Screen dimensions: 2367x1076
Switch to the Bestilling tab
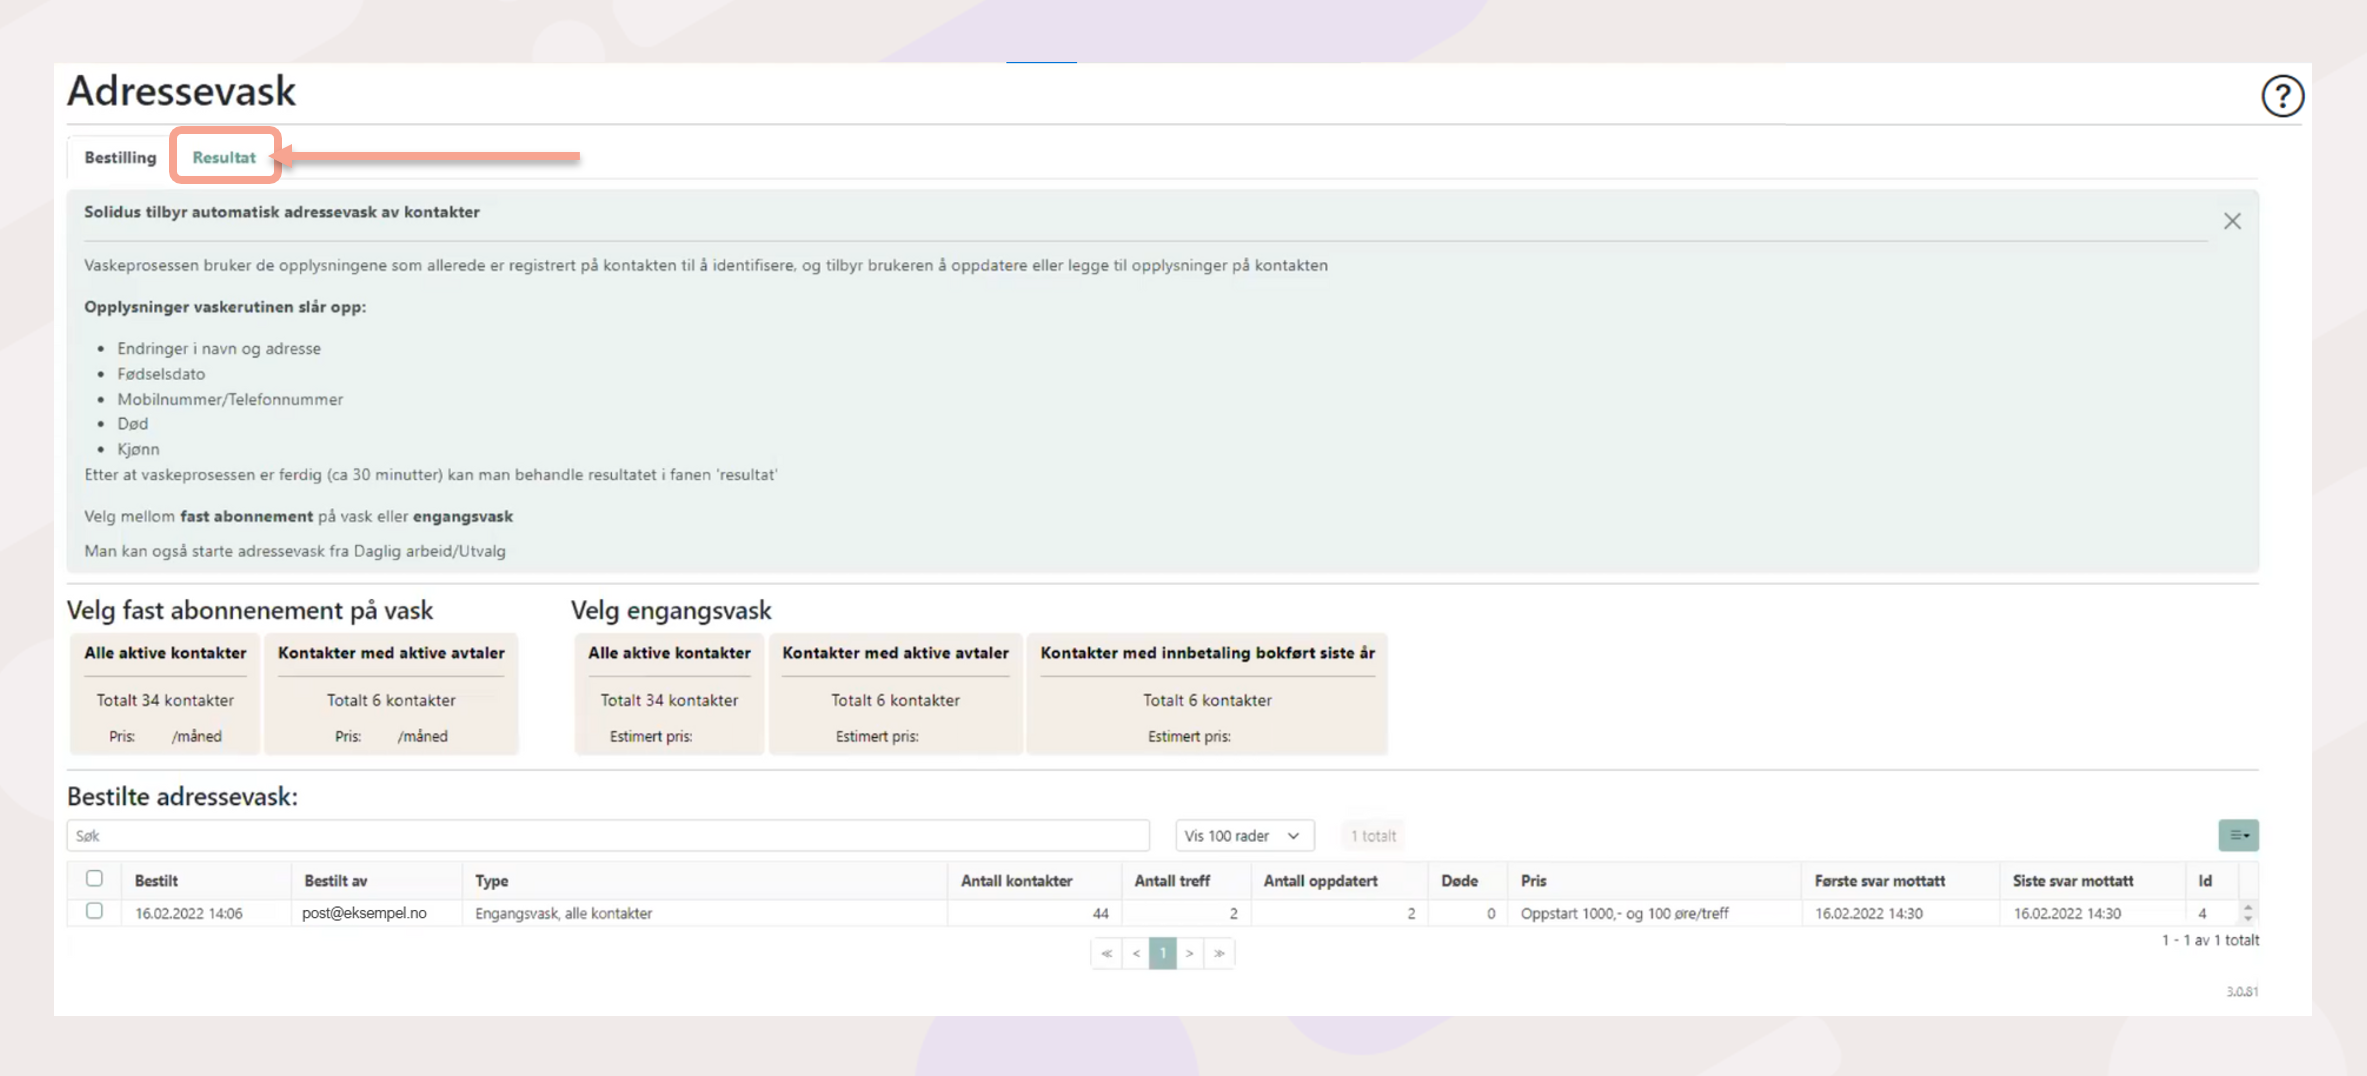120,157
